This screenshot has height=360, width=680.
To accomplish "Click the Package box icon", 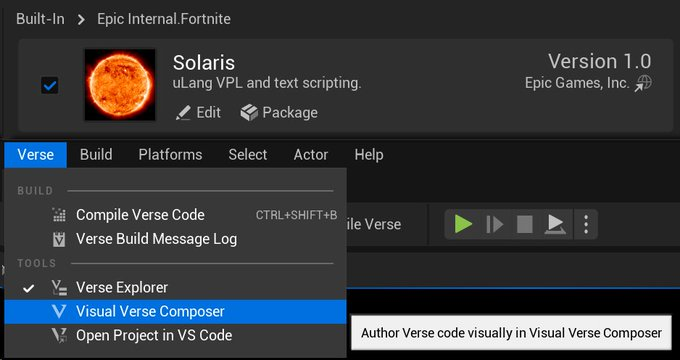I will tap(249, 113).
